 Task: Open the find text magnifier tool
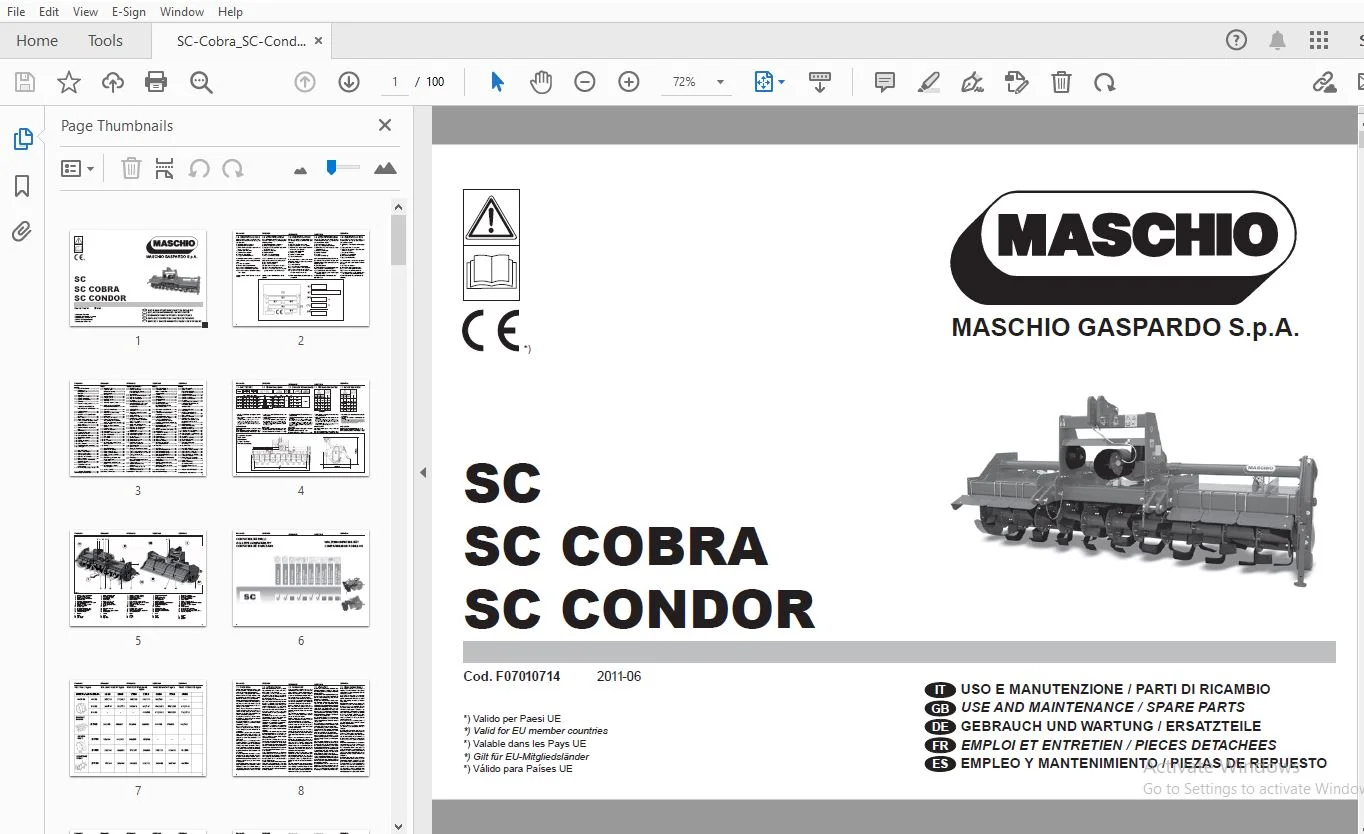201,82
